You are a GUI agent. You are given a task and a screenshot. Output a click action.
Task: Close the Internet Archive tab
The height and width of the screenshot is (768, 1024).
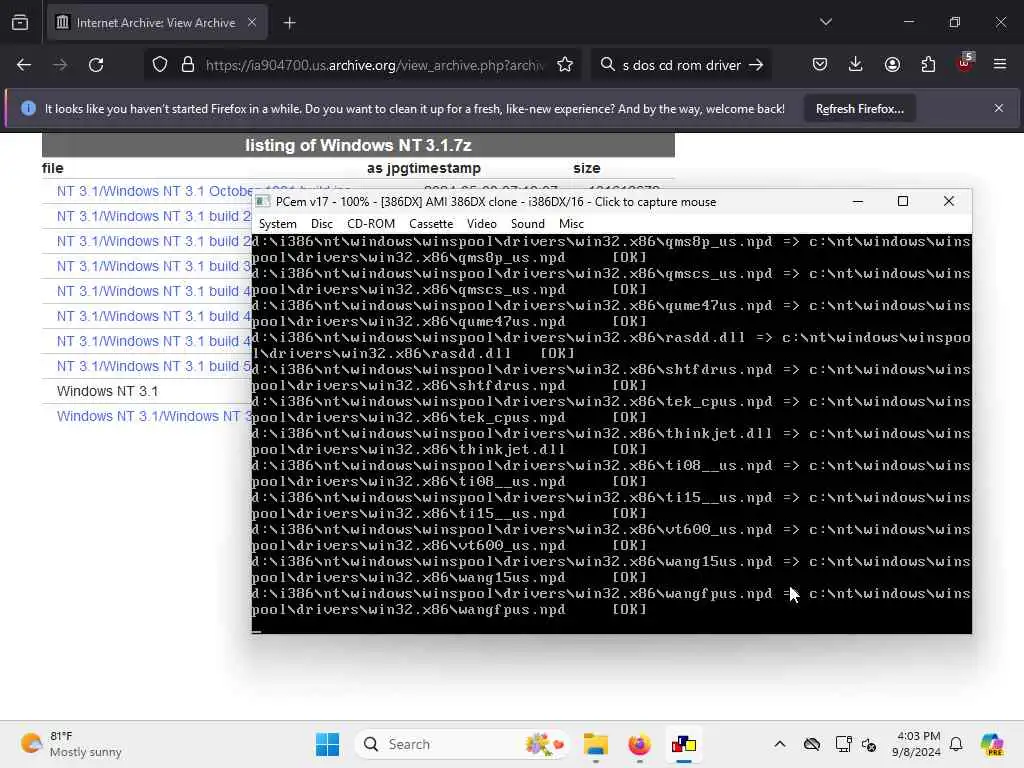[x=252, y=22]
